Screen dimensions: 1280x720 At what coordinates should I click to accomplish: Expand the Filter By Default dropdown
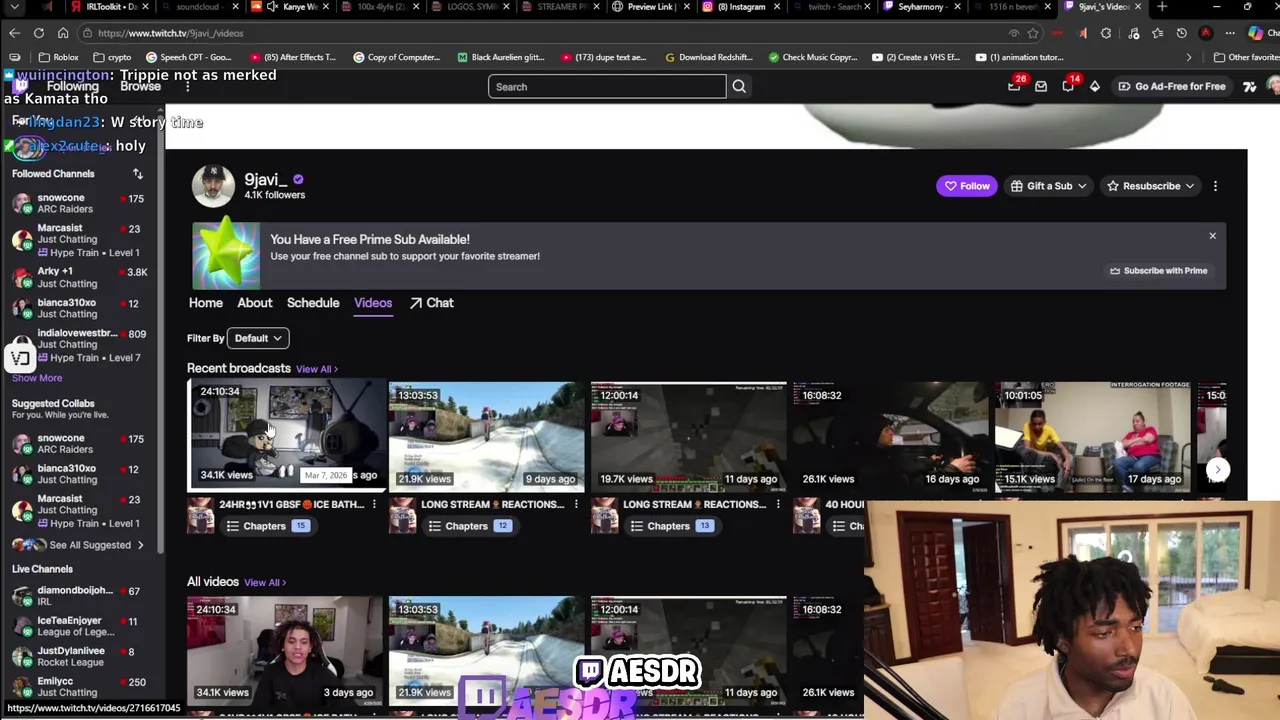[x=258, y=338]
